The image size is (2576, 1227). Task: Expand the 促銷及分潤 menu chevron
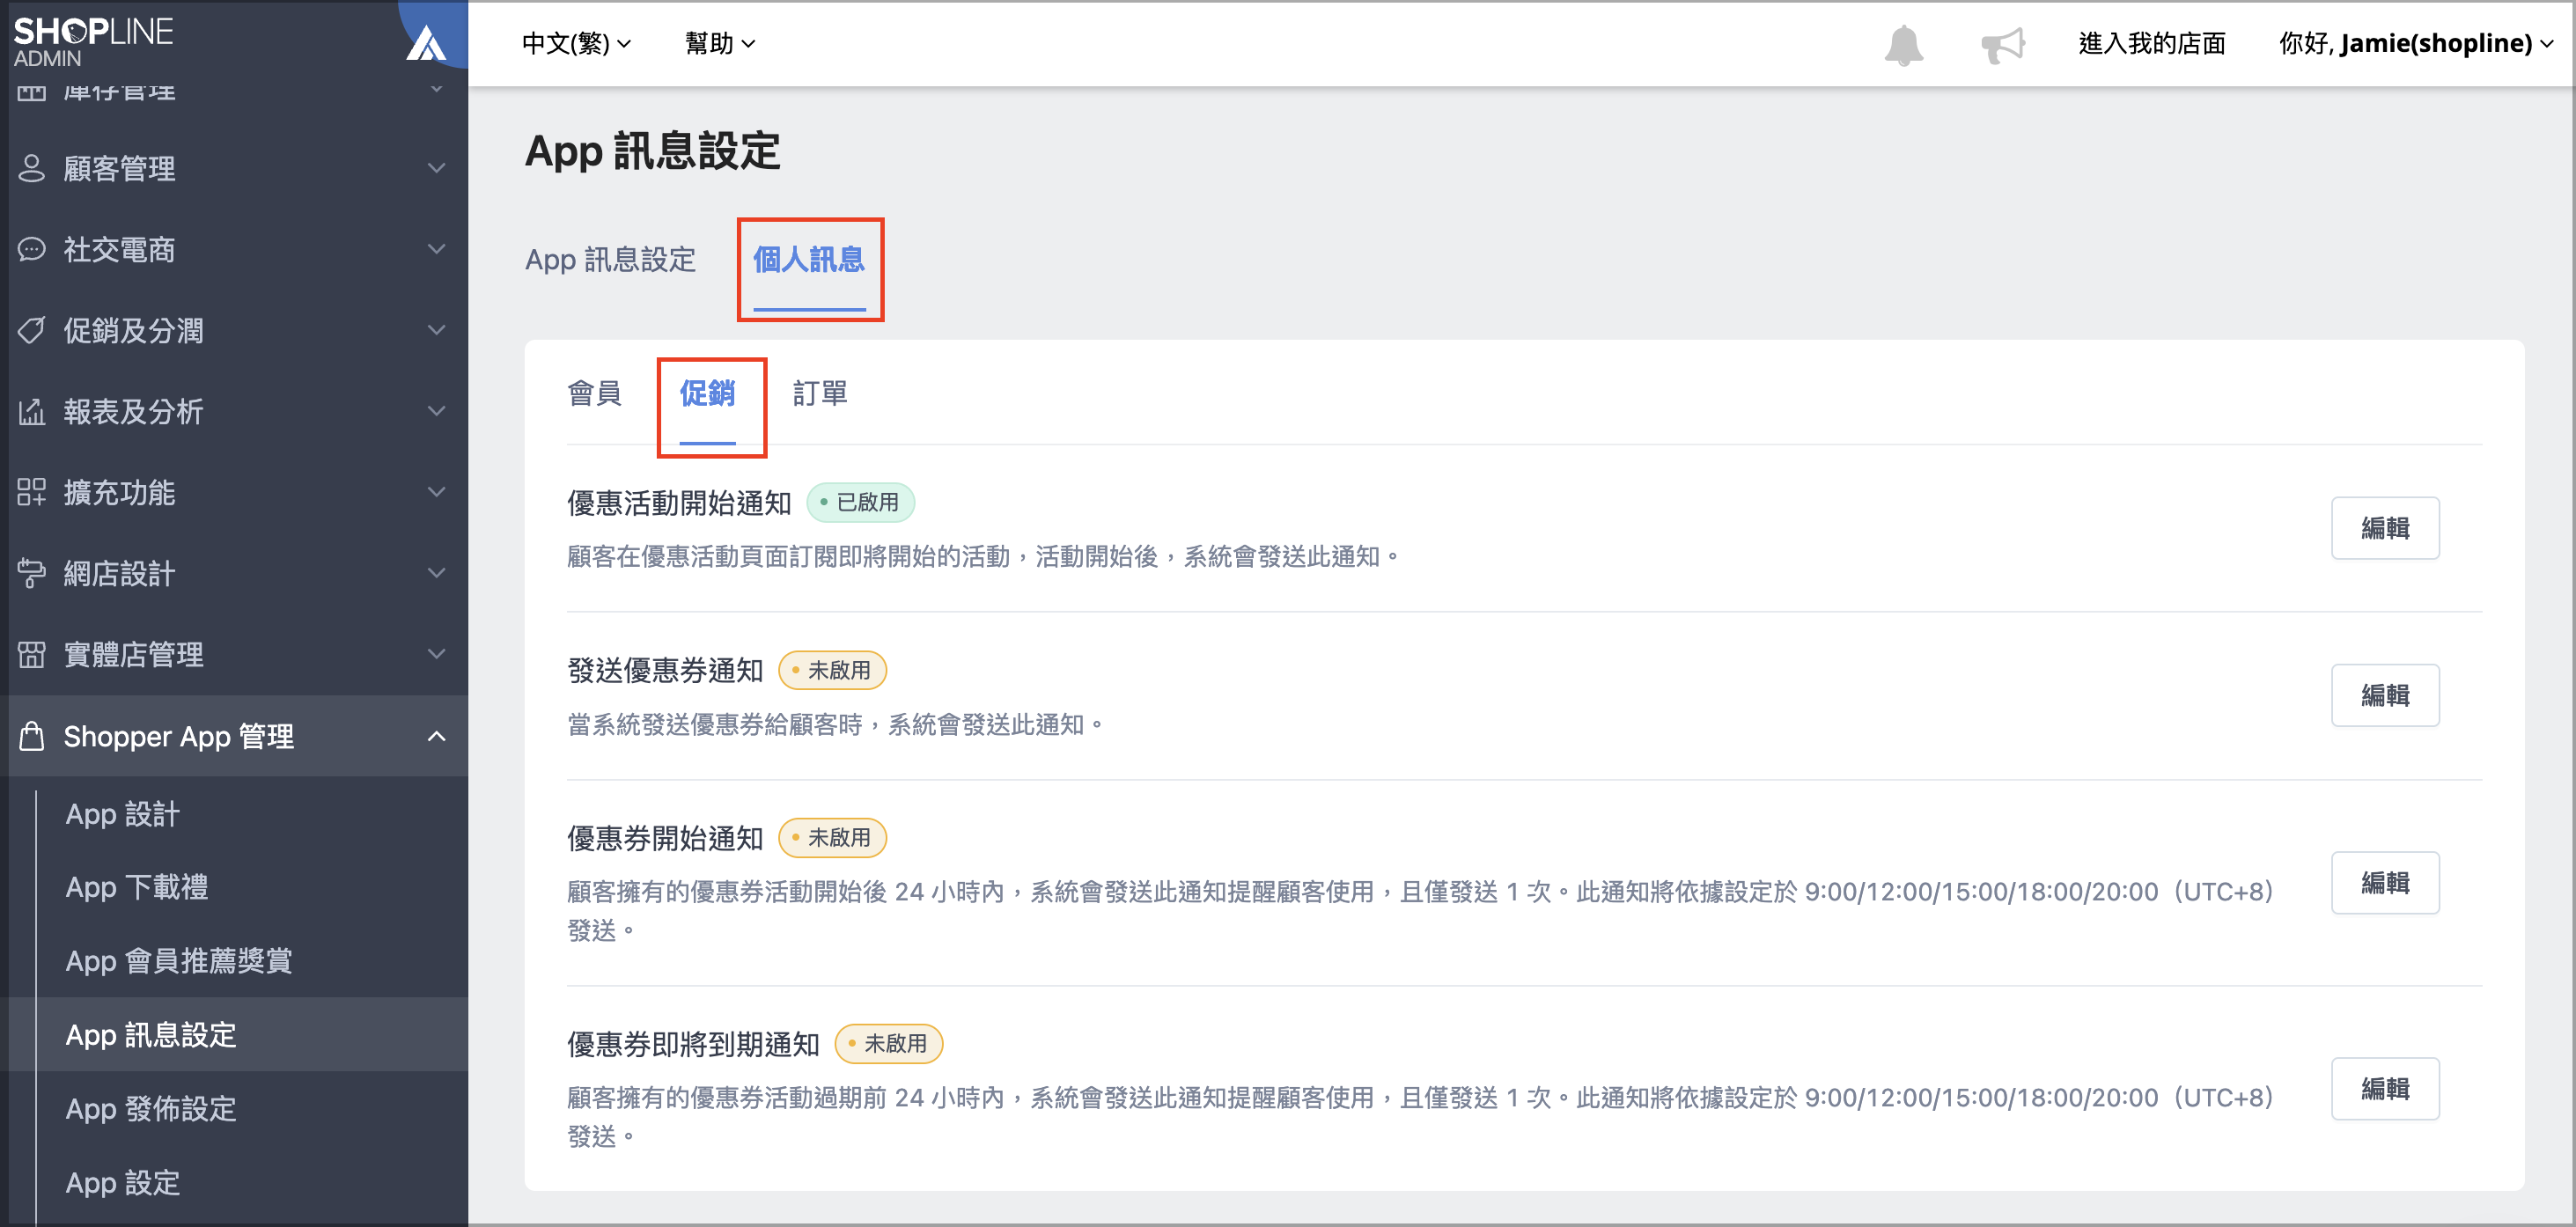click(x=437, y=330)
